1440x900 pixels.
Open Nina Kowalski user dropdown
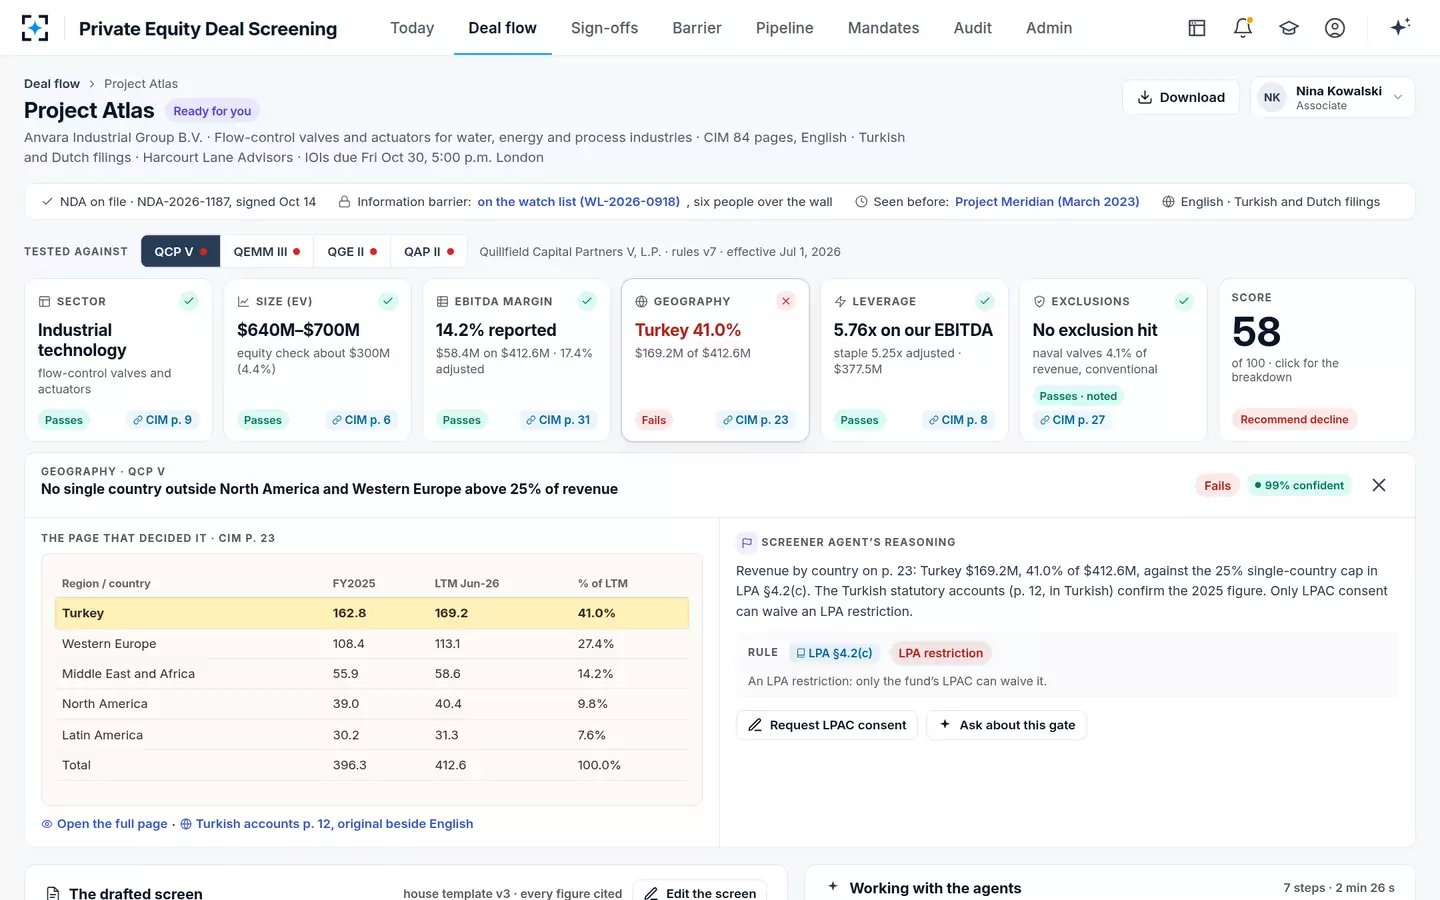coord(1333,98)
